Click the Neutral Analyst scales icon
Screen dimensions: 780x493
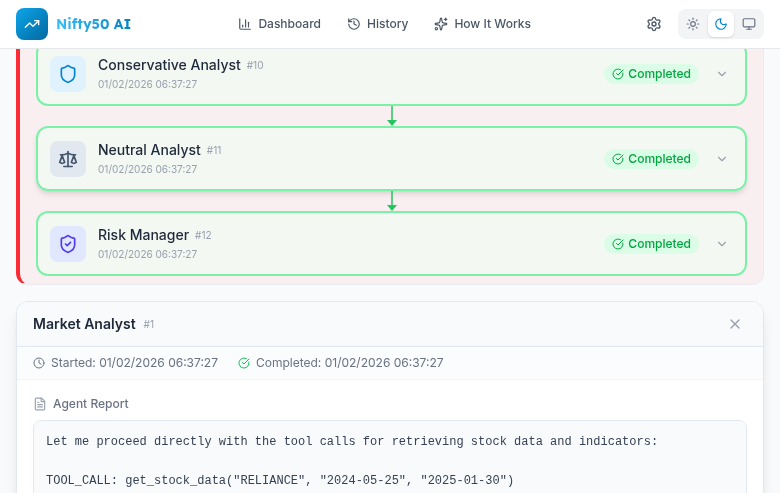click(68, 159)
